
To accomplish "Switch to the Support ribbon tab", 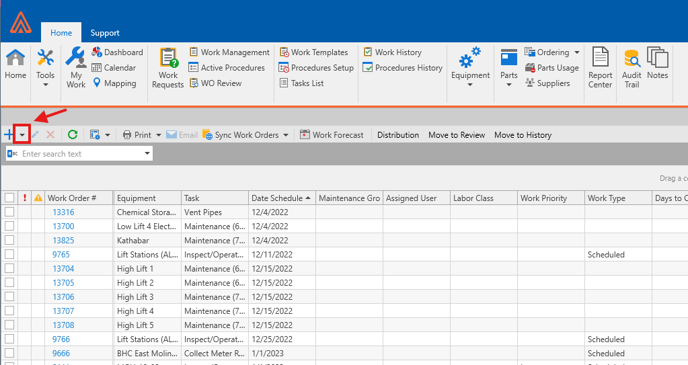I will [x=105, y=33].
